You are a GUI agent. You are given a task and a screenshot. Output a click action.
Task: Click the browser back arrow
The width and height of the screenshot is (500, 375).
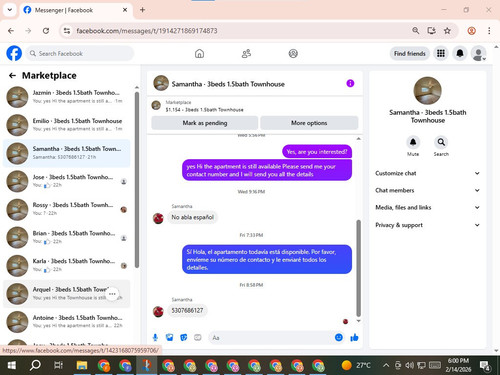point(11,31)
